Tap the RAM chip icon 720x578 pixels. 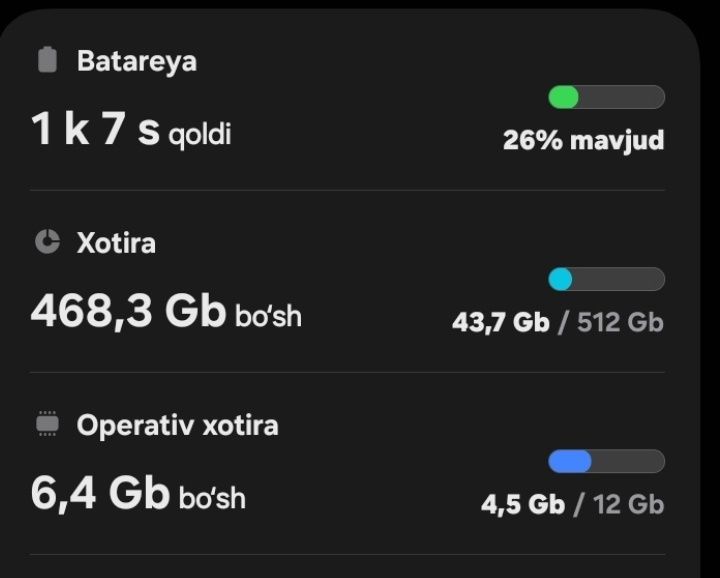coord(47,425)
